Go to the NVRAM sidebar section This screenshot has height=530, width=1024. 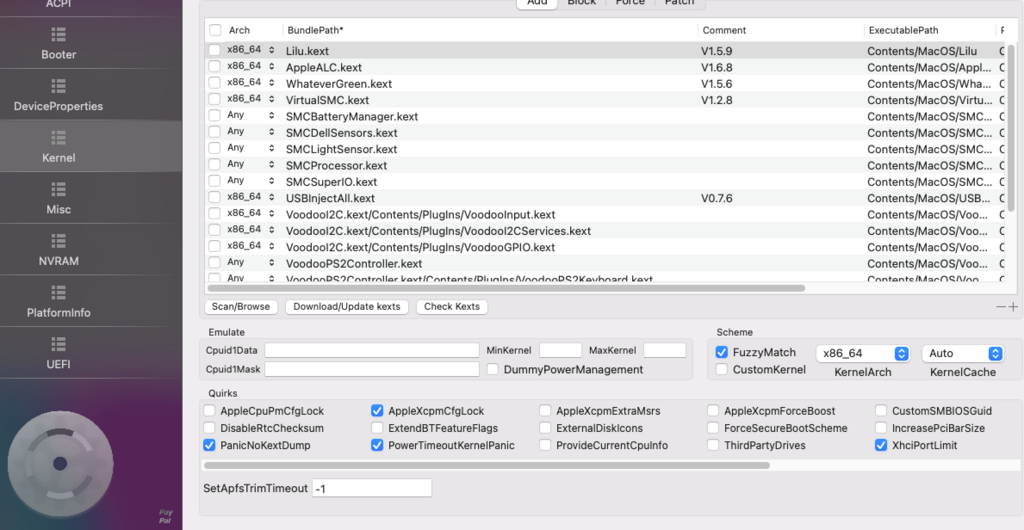[58, 250]
